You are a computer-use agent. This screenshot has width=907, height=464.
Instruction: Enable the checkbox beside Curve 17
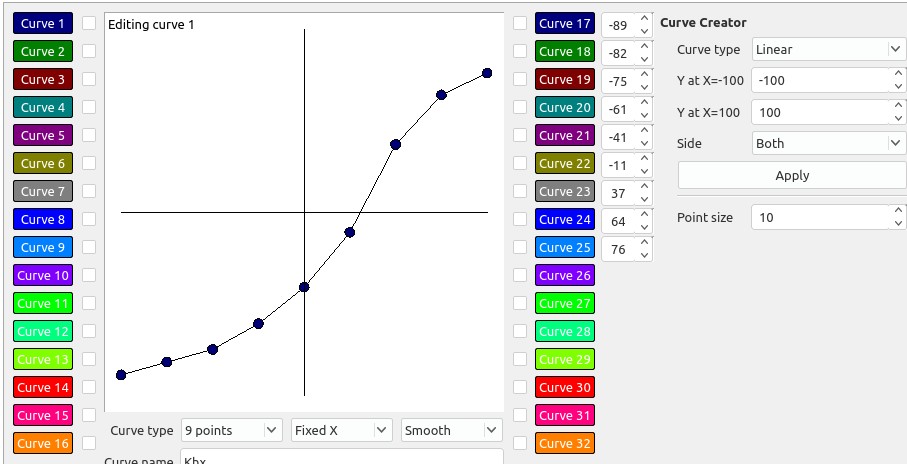tap(519, 23)
